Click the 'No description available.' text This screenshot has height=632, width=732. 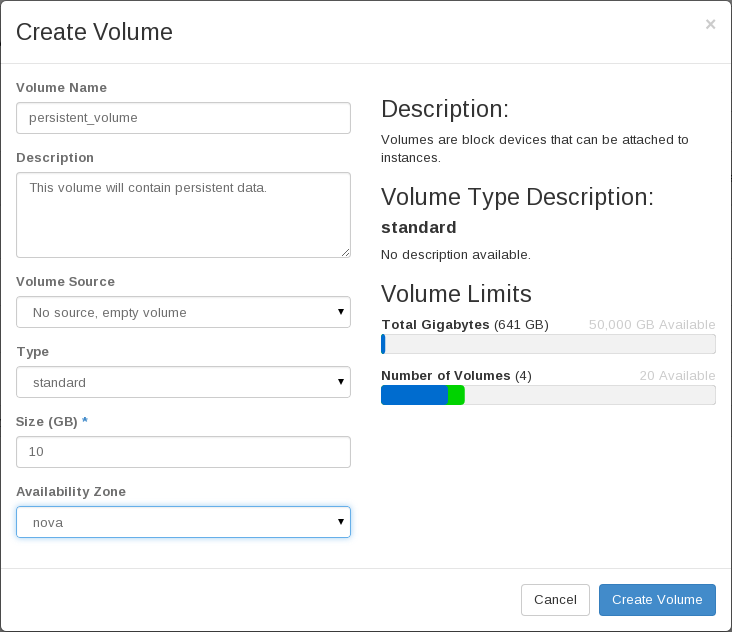456,255
